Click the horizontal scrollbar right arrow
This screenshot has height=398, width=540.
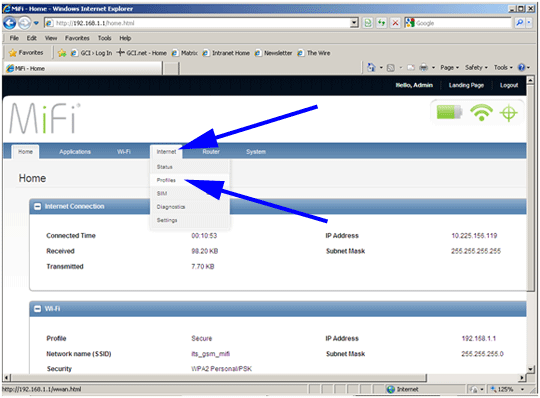(x=522, y=378)
